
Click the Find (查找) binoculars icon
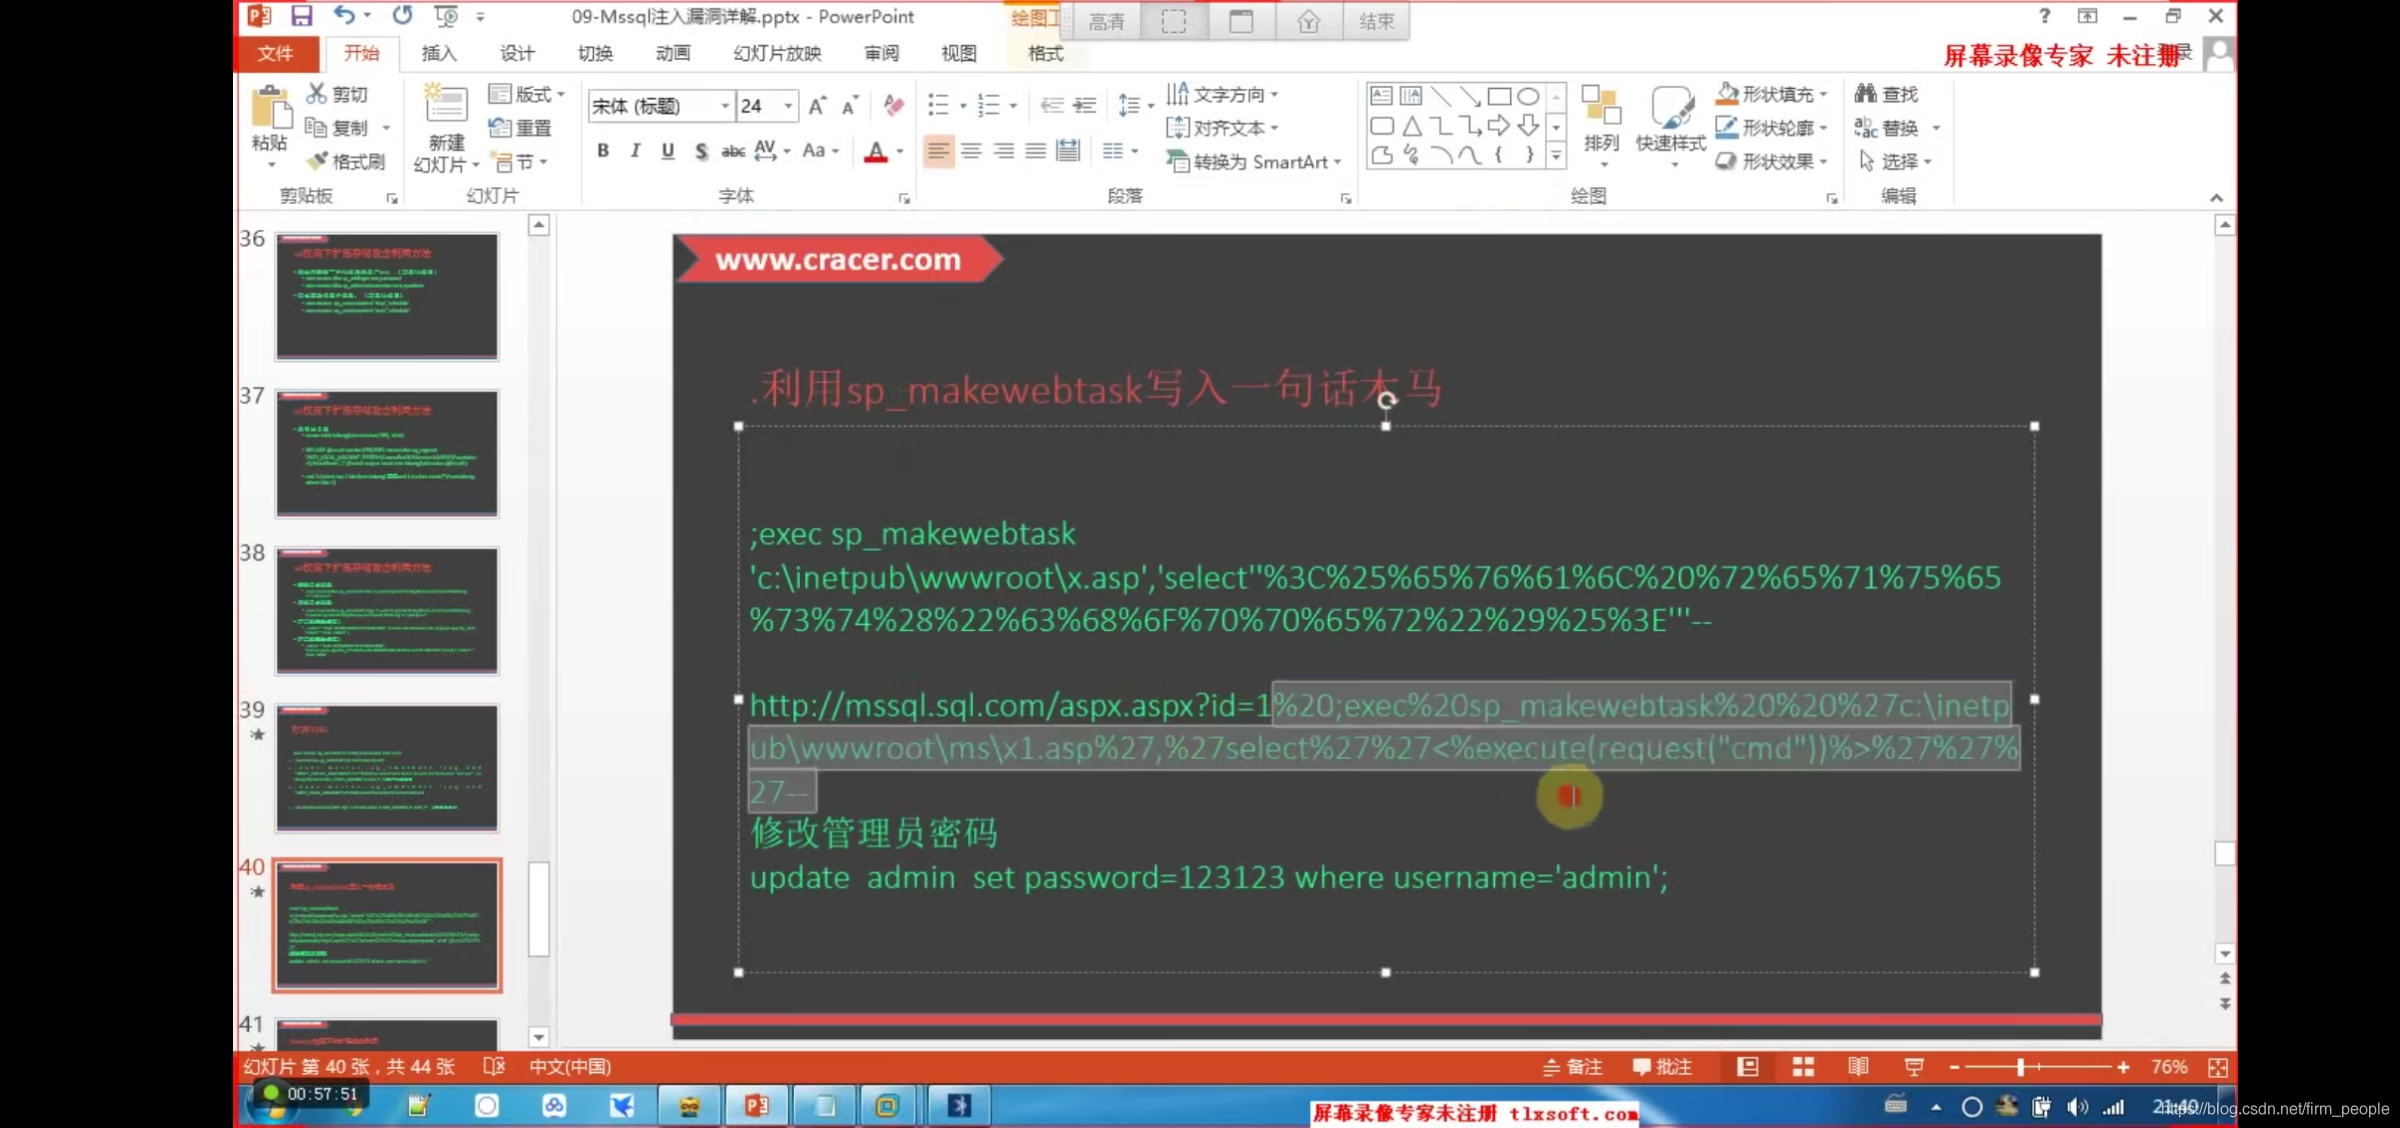point(1865,93)
